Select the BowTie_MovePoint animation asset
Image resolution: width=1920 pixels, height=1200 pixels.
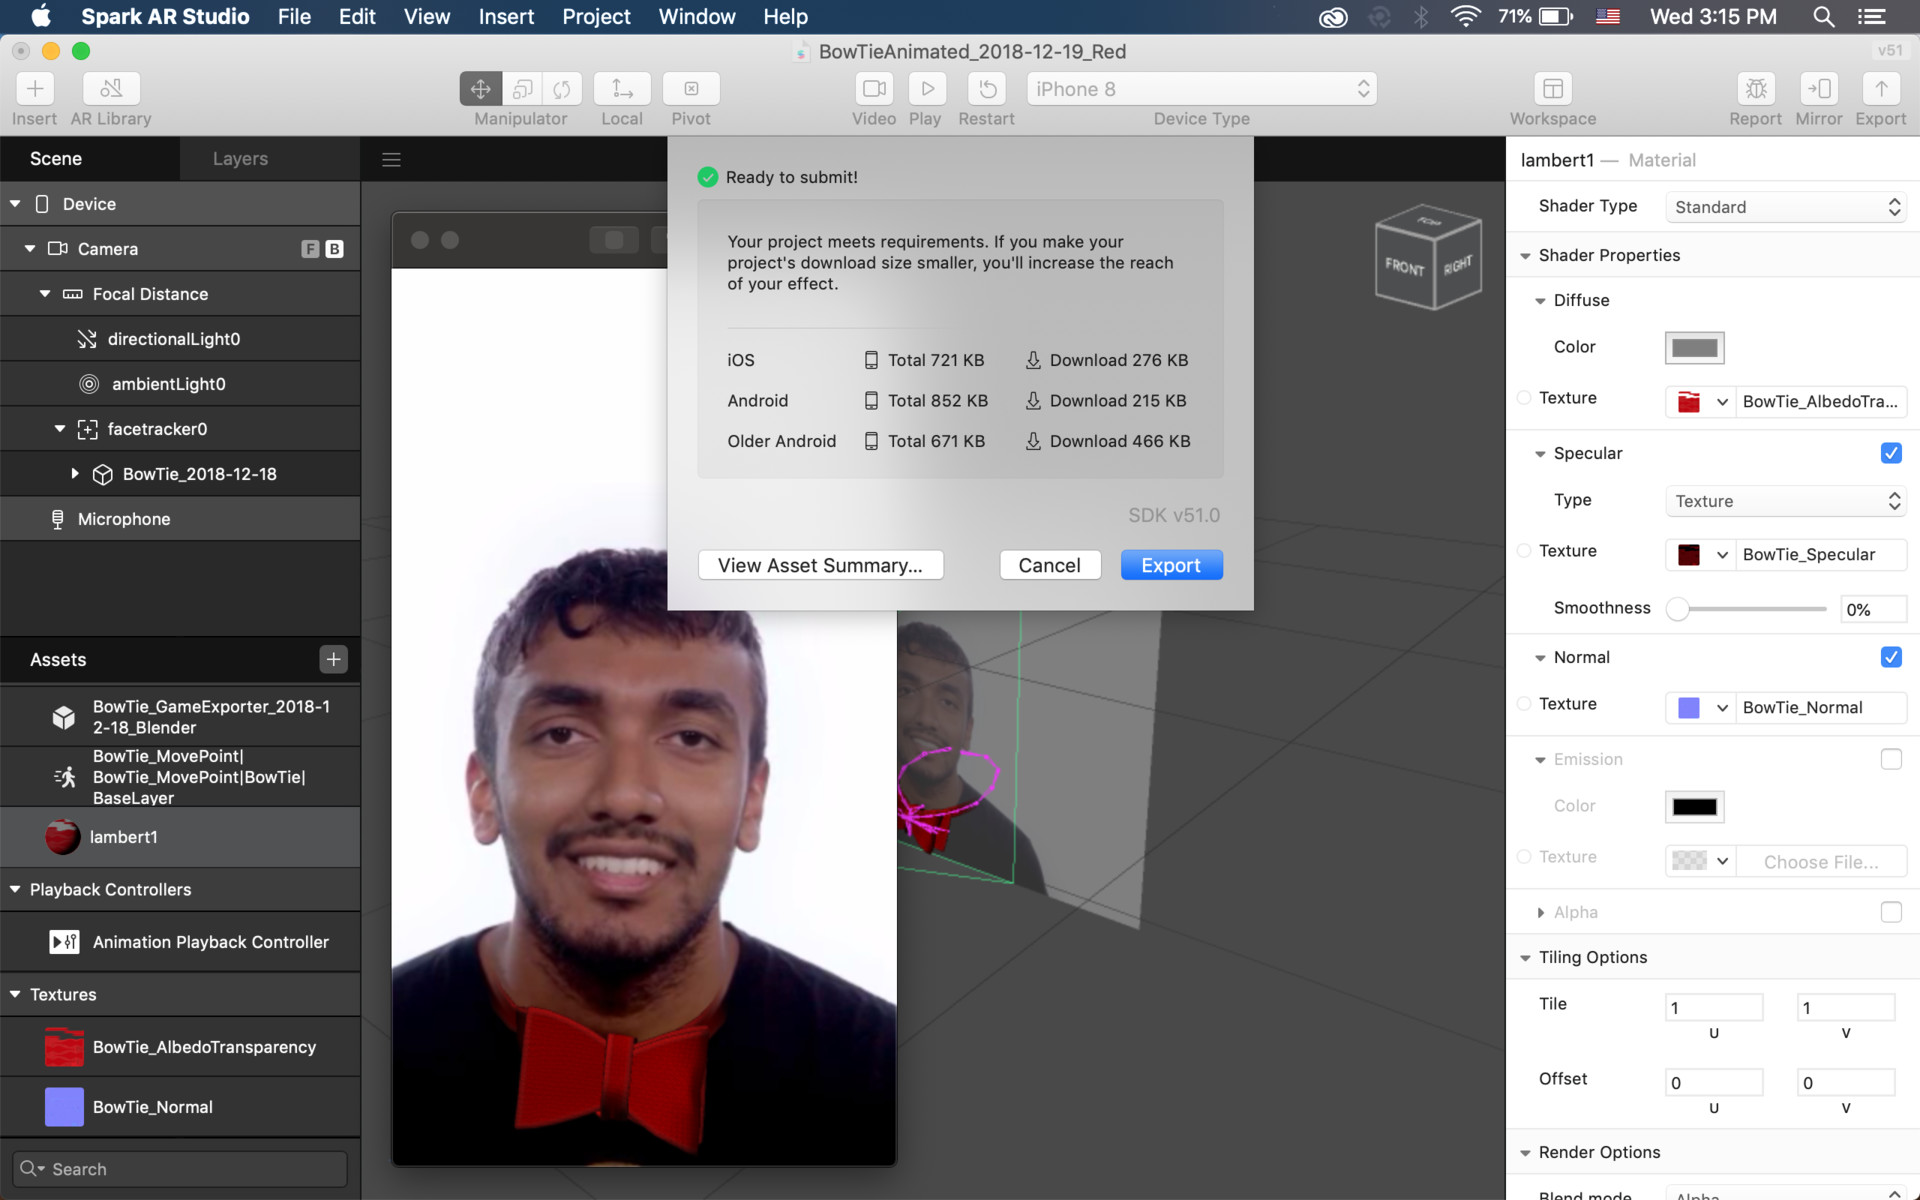[180, 777]
